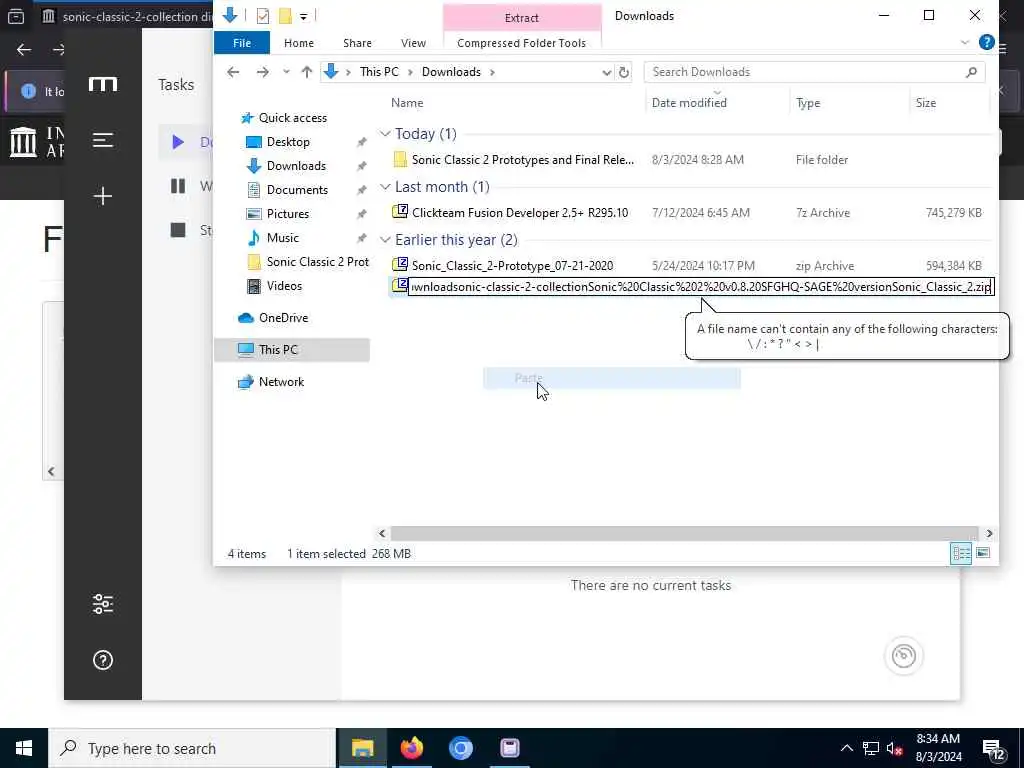Select Network in the navigation pane
This screenshot has height=768, width=1024.
pos(281,382)
